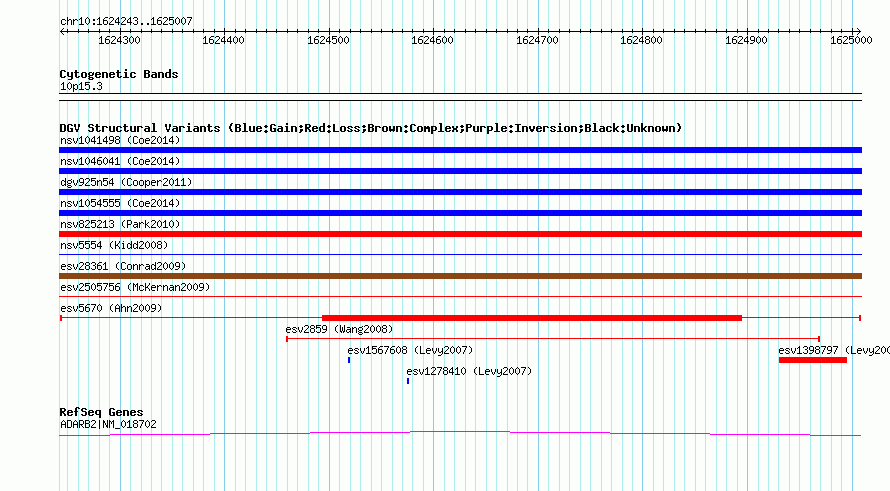Select the 10p15.3 cytogenetic band bar

[x=460, y=97]
